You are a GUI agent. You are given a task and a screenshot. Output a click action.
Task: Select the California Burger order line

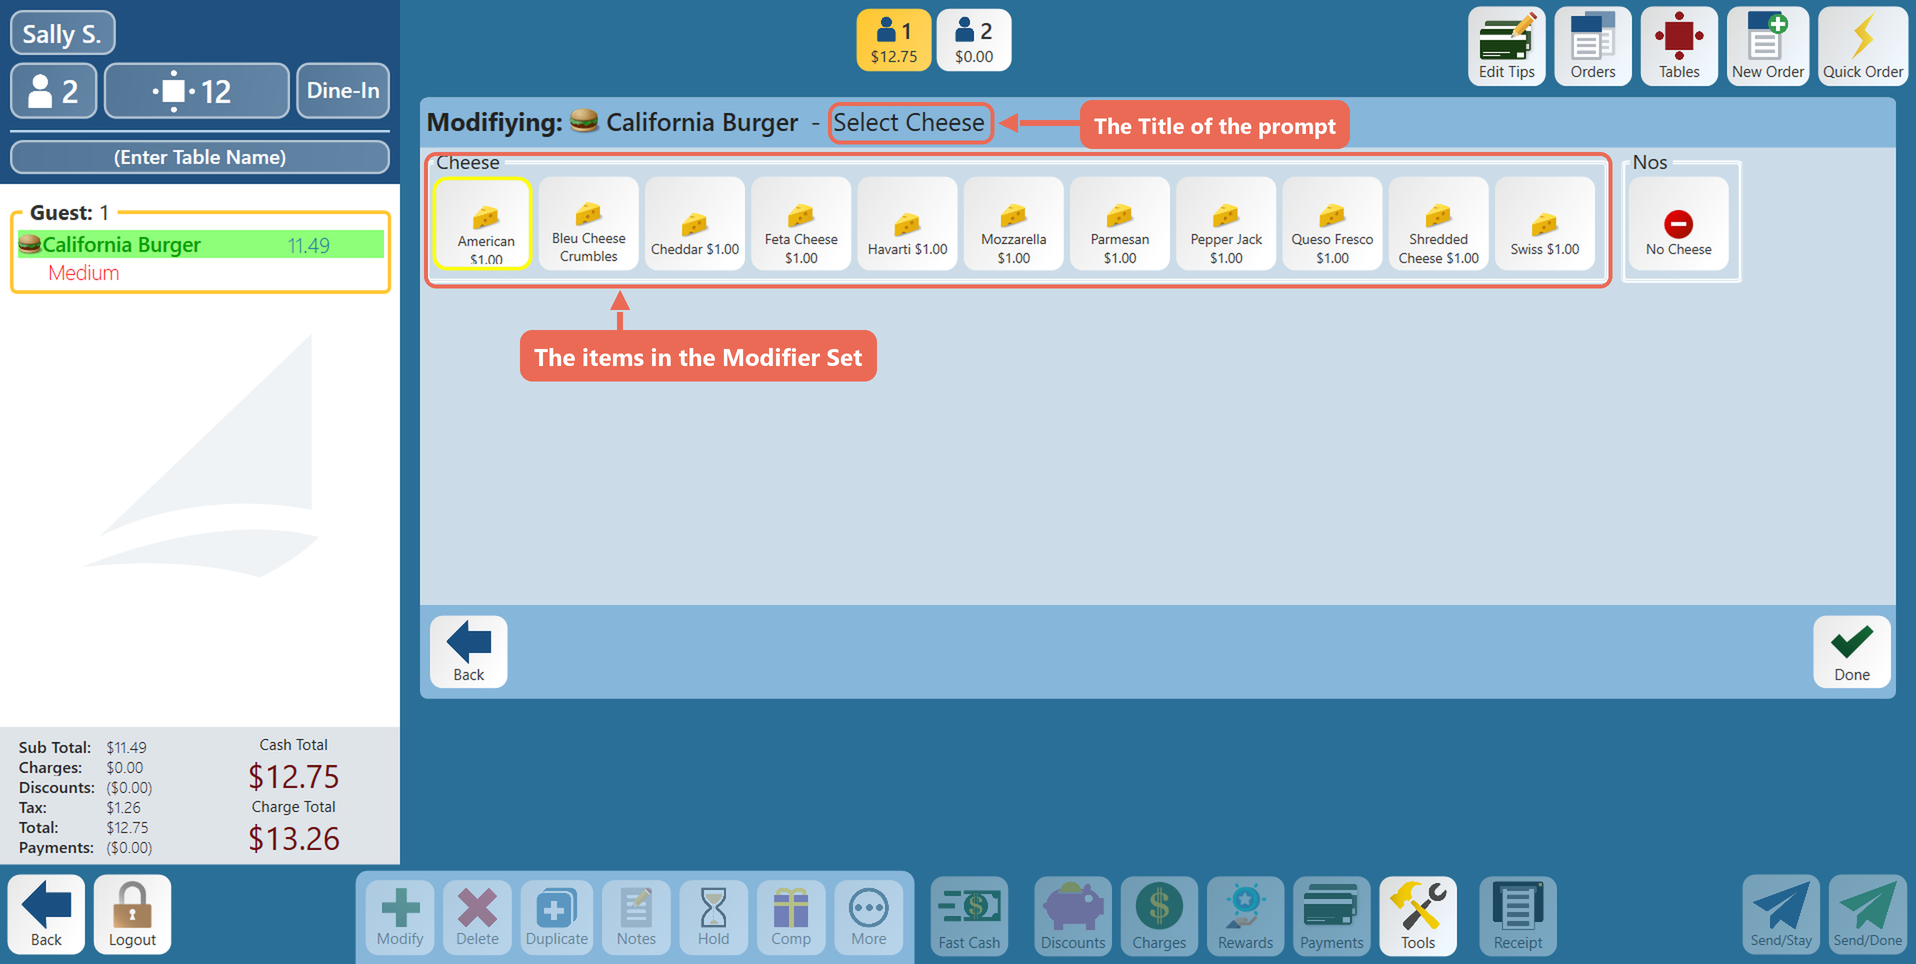click(201, 245)
